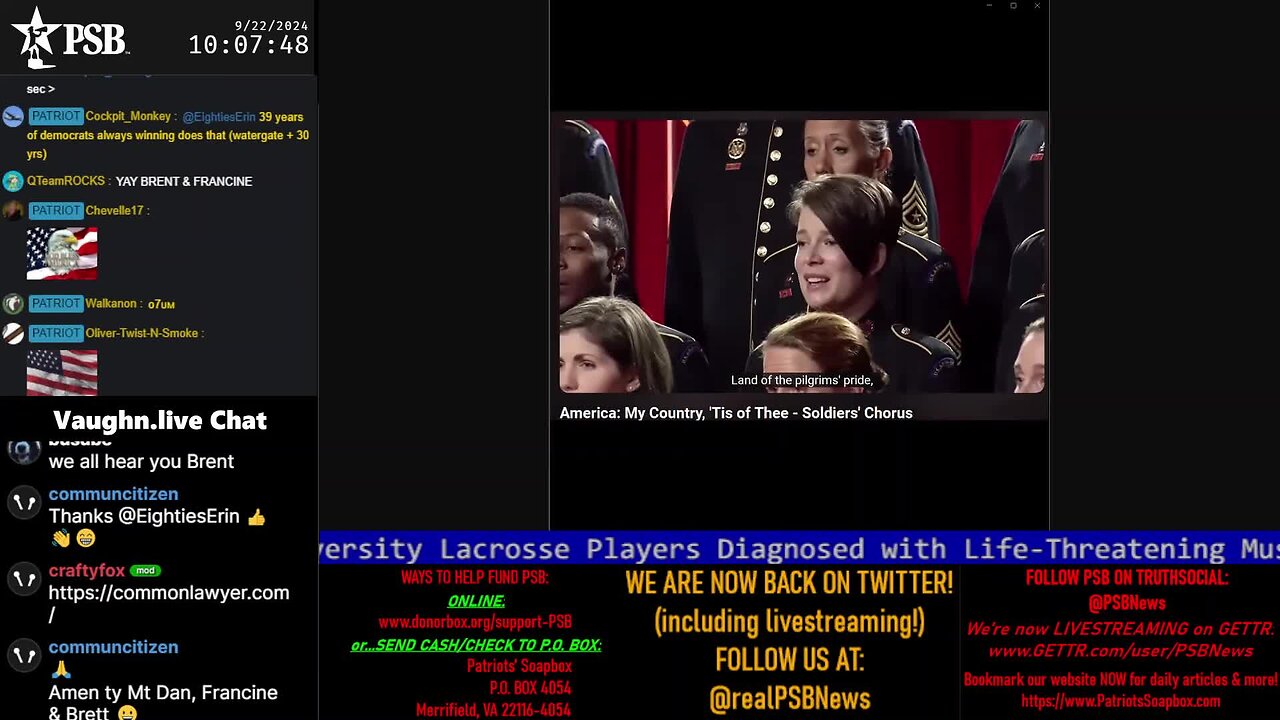Click the 'o7' message from Walkanon
Screen dimensions: 1280x720
tap(161, 303)
